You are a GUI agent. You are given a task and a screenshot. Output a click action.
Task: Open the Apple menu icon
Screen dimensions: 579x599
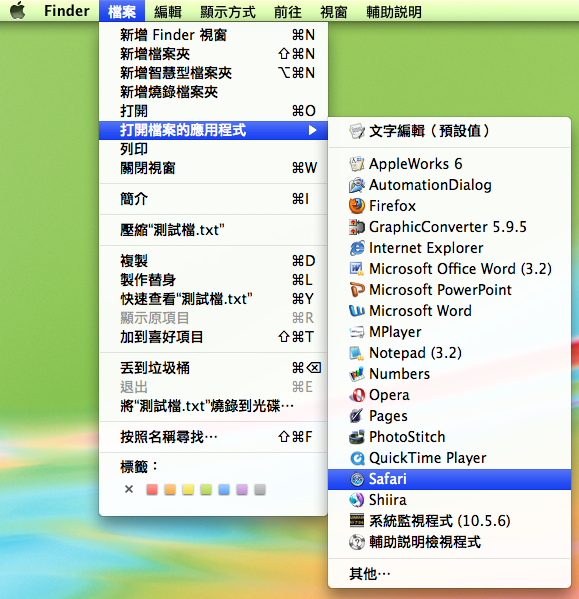pos(18,11)
